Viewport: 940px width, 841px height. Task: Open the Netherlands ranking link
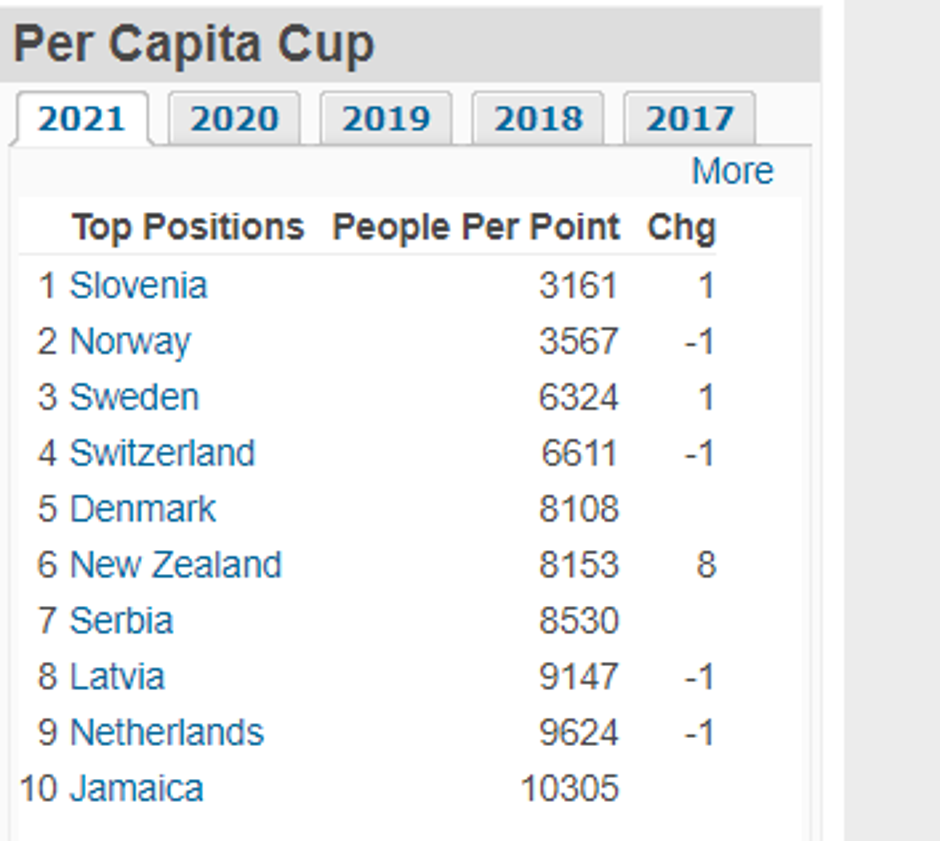(164, 733)
